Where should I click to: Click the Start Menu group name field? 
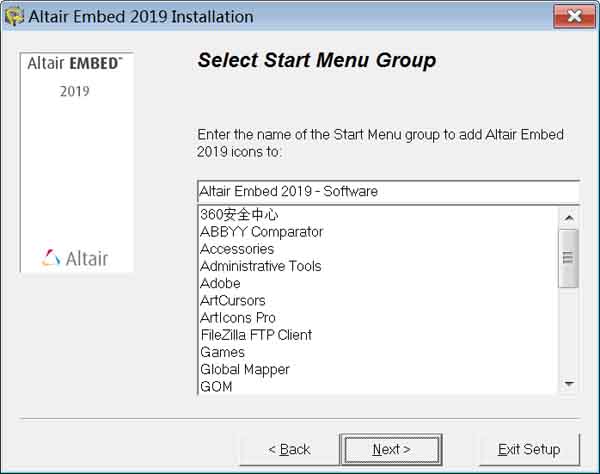point(388,191)
